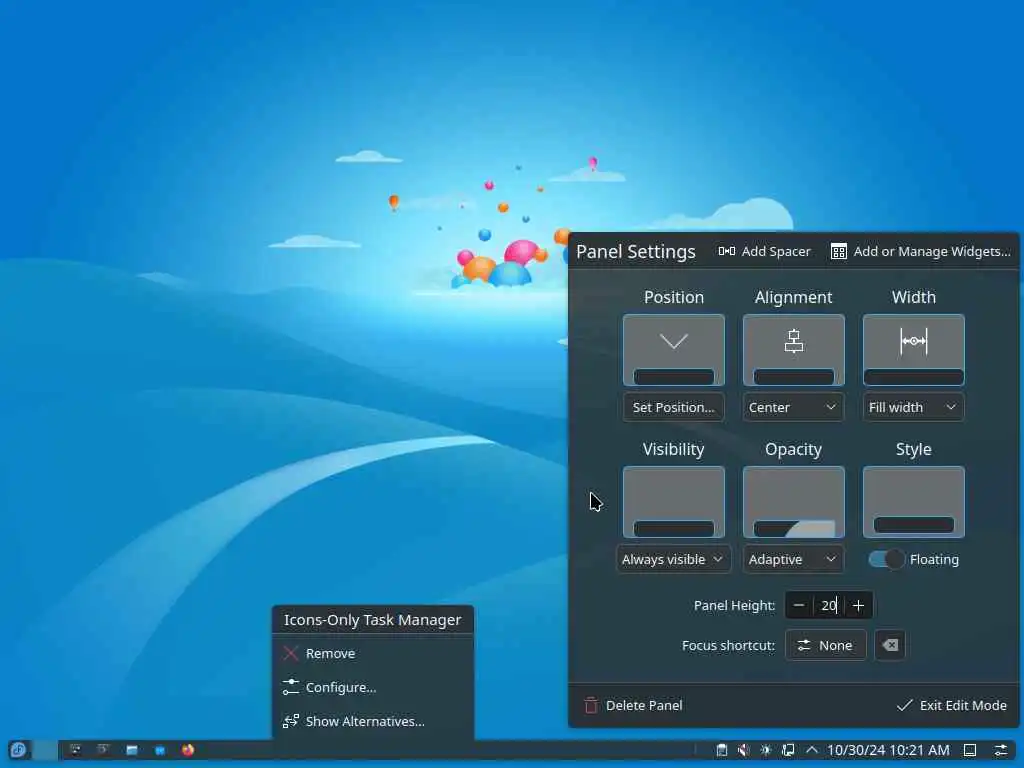Select the Remove label in the widget menu

pos(330,653)
